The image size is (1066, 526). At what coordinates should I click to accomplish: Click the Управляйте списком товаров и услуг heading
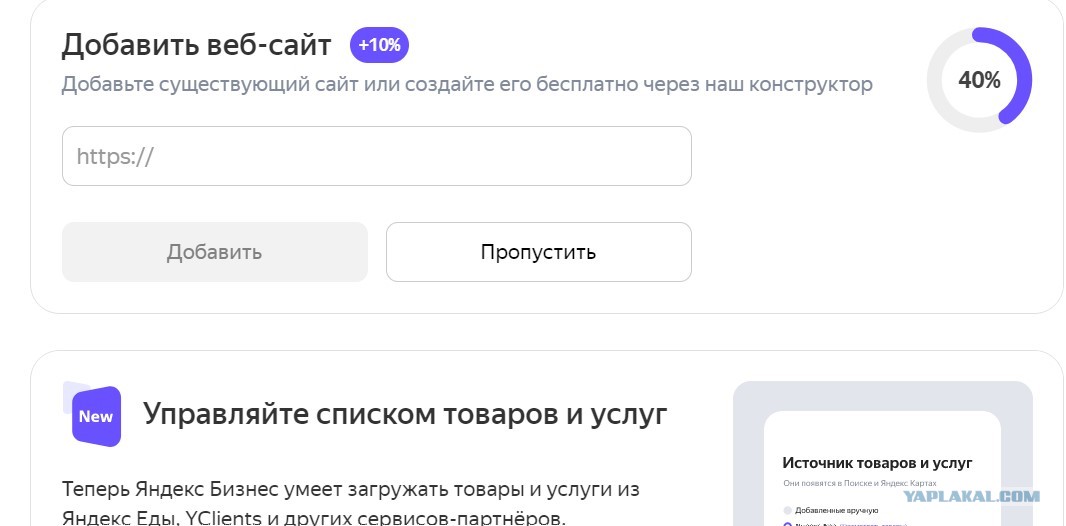[405, 413]
